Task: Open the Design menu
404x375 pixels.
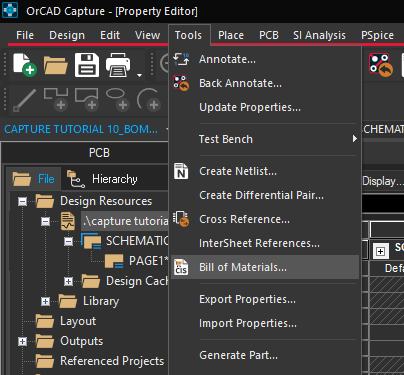Action: coord(67,35)
